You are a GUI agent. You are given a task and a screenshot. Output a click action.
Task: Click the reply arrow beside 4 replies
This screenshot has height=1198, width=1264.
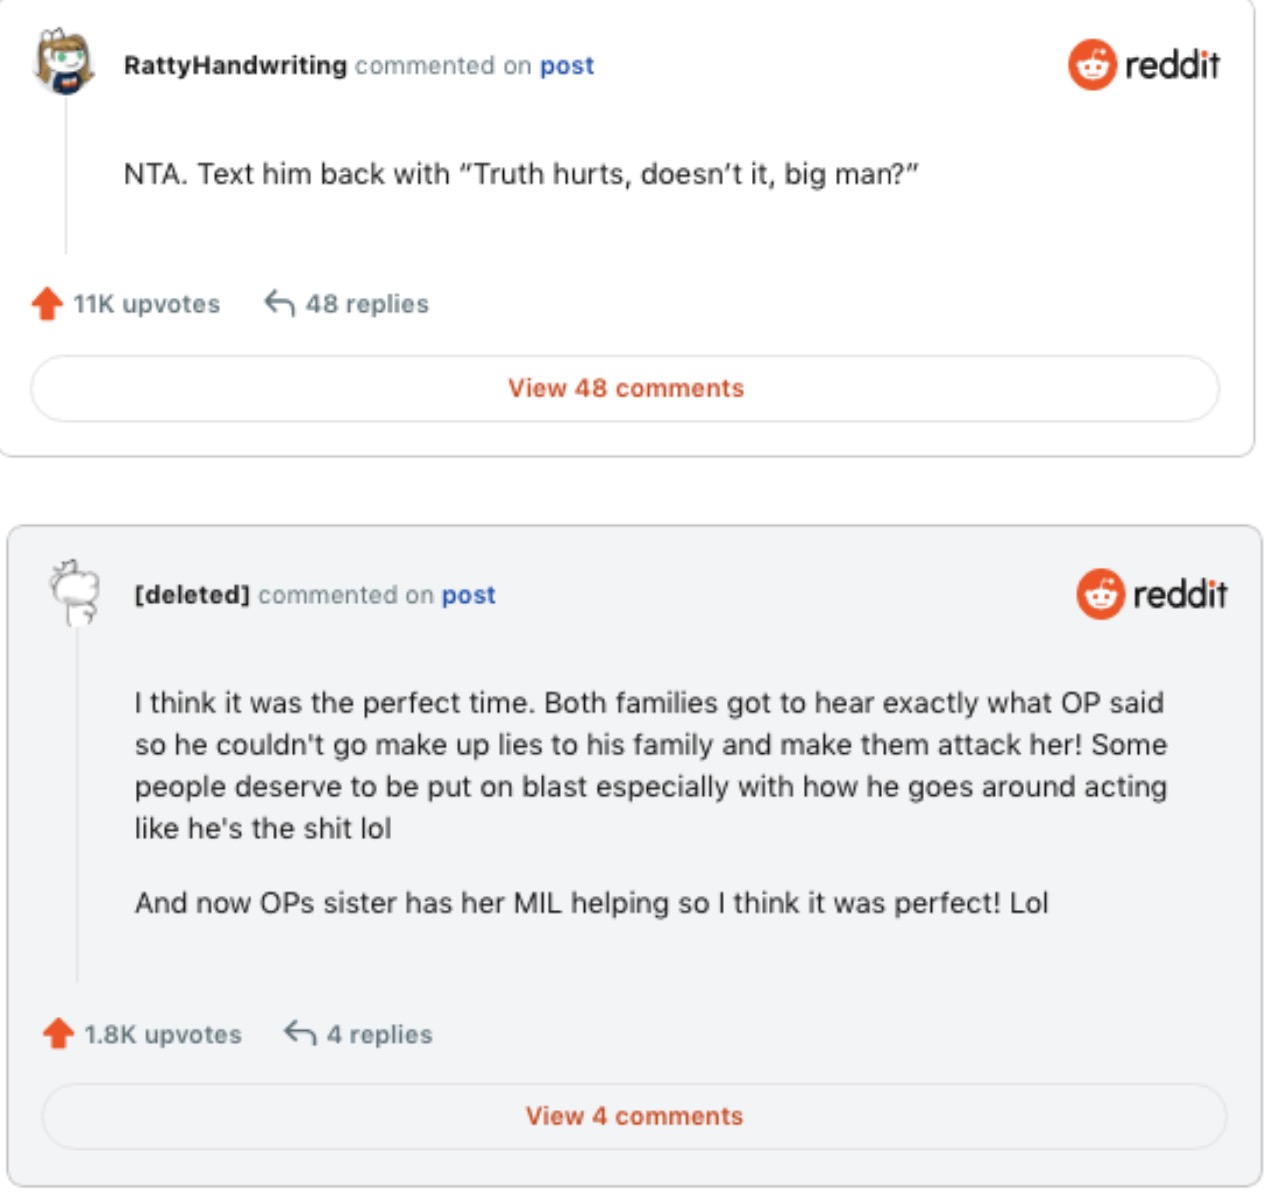(300, 1033)
